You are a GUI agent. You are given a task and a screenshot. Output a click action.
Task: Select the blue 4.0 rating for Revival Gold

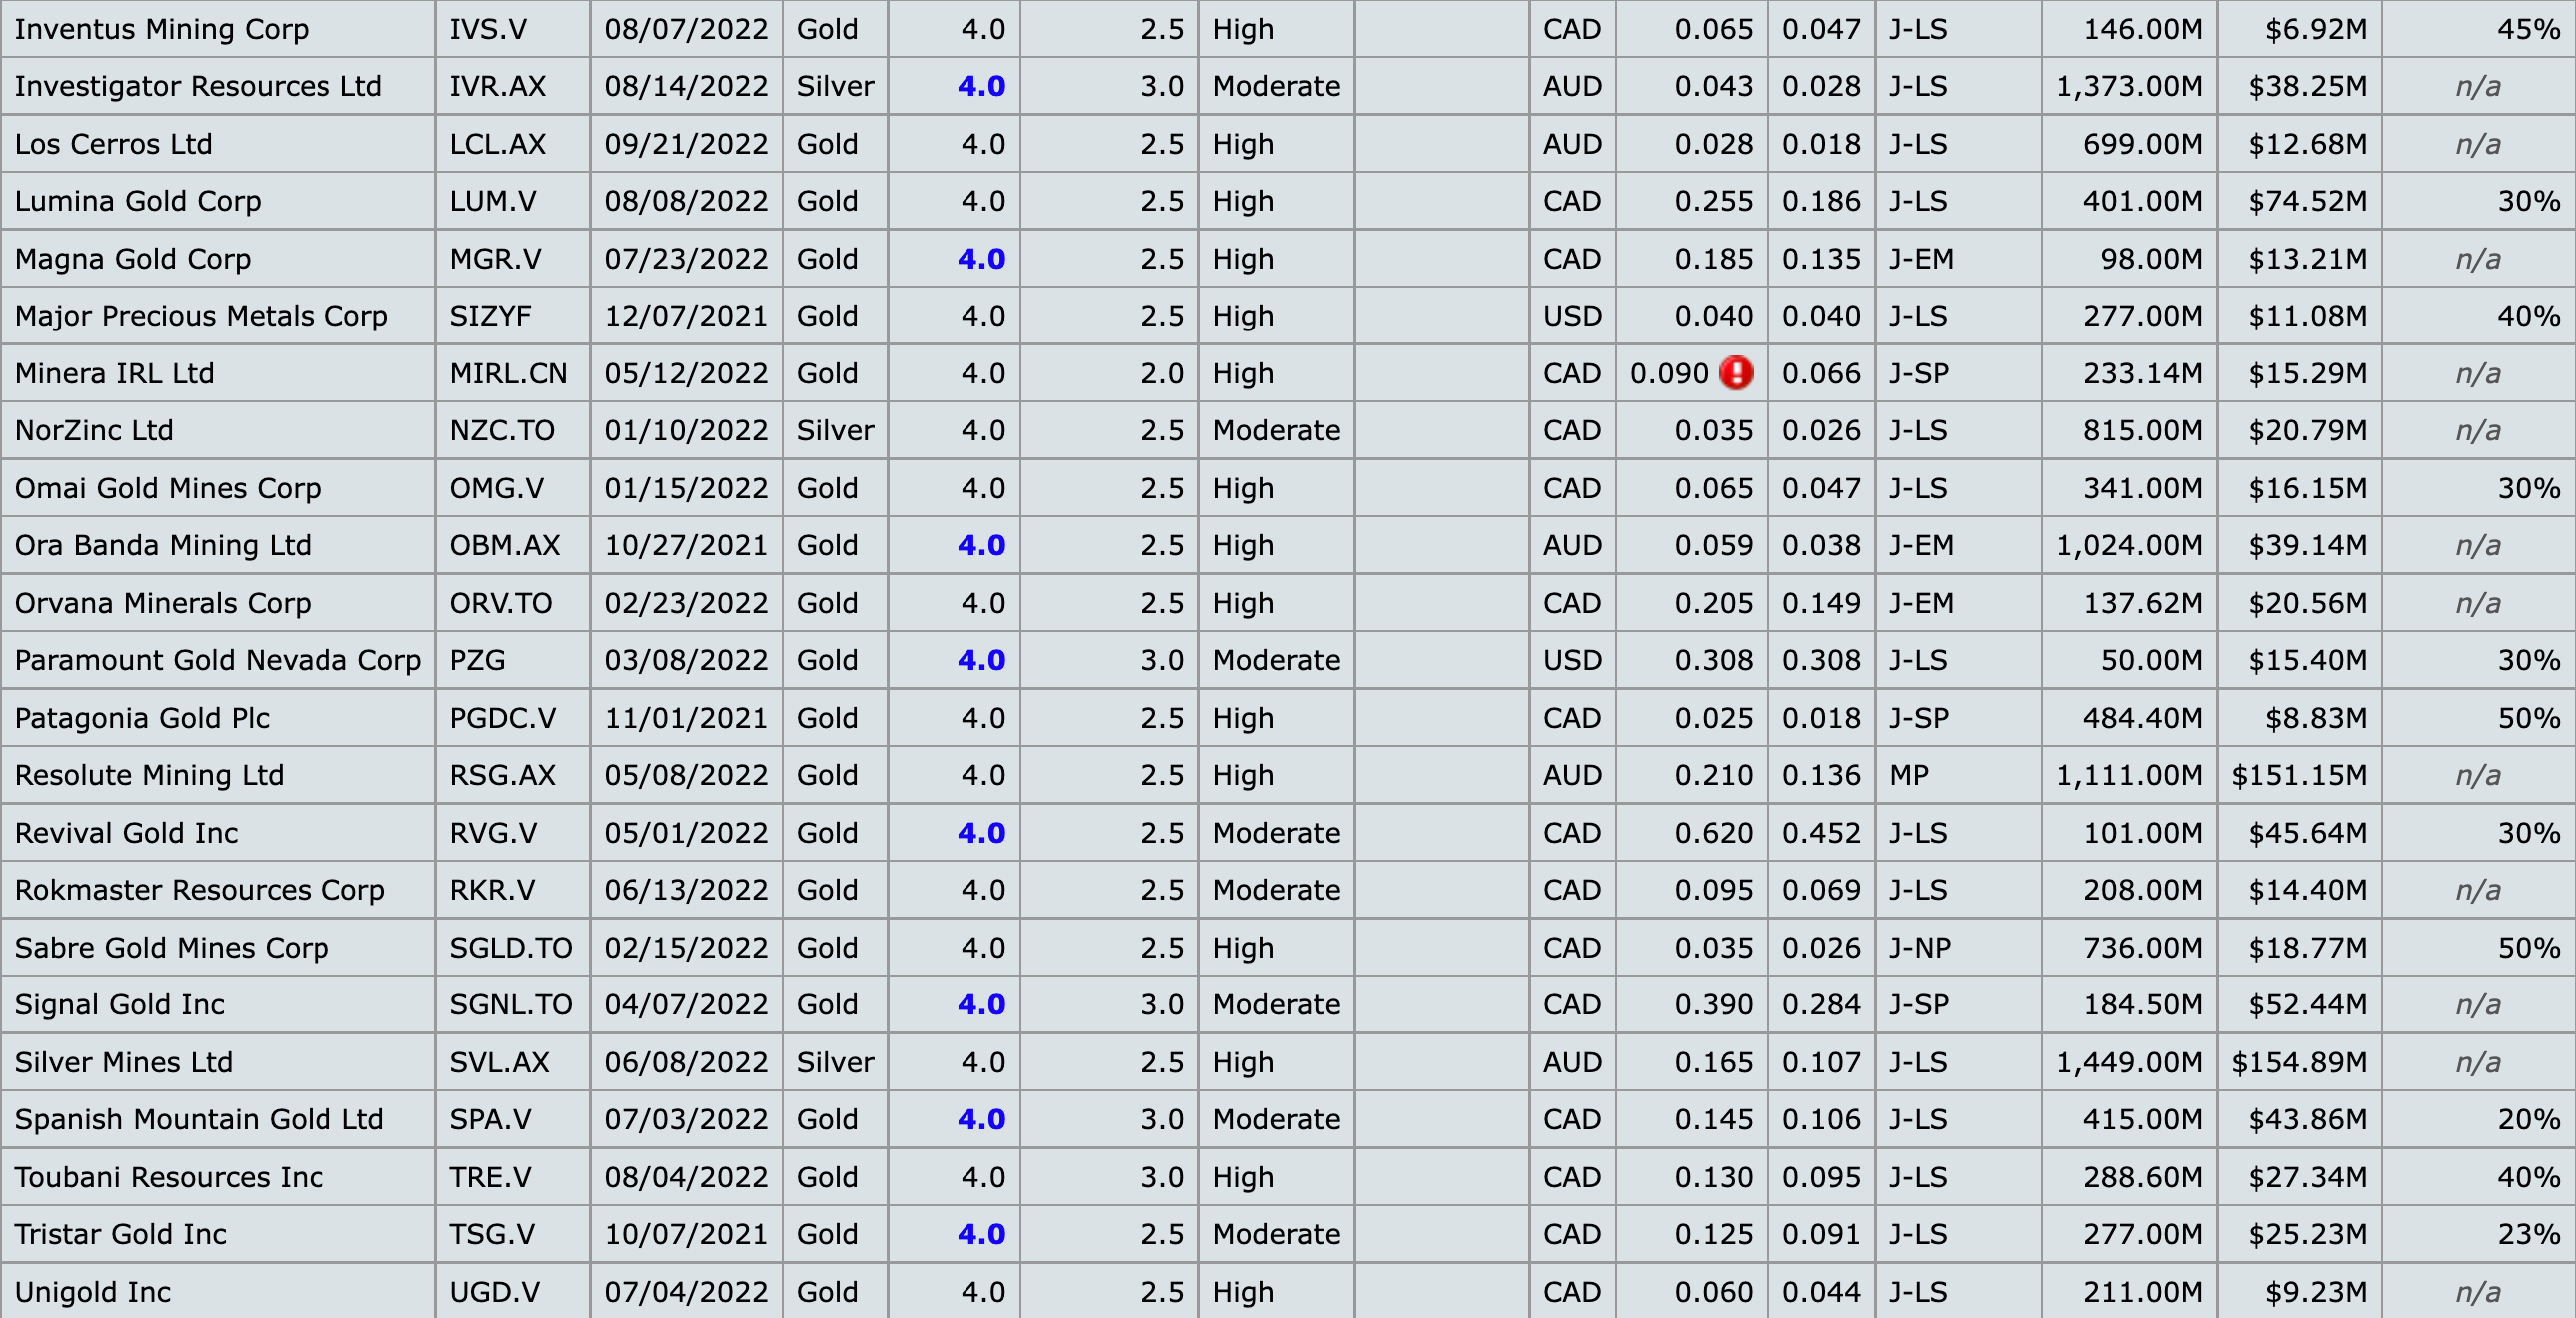click(x=980, y=833)
